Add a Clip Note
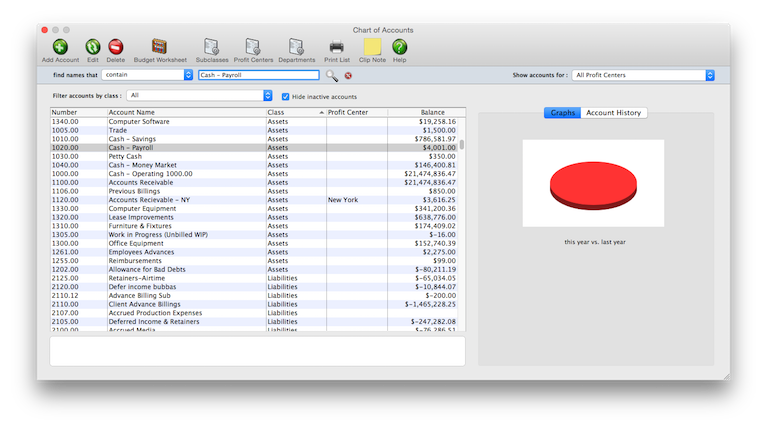Image resolution: width=767 pixels, height=430 pixels. [372, 46]
